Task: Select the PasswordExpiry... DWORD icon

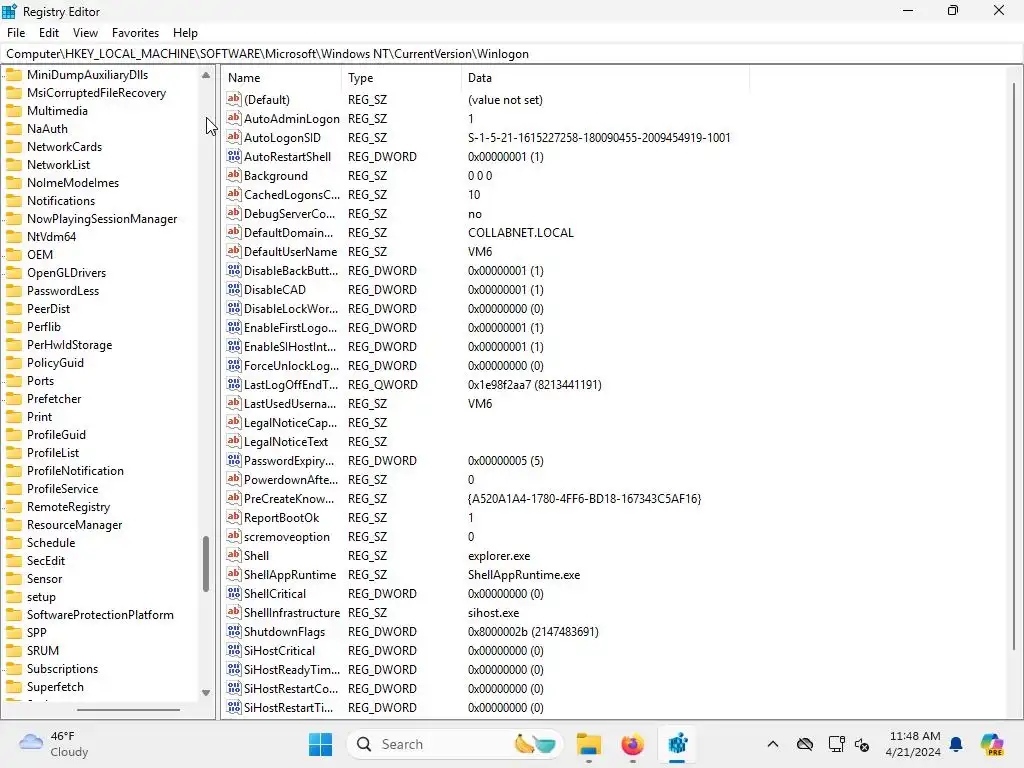Action: pos(234,460)
